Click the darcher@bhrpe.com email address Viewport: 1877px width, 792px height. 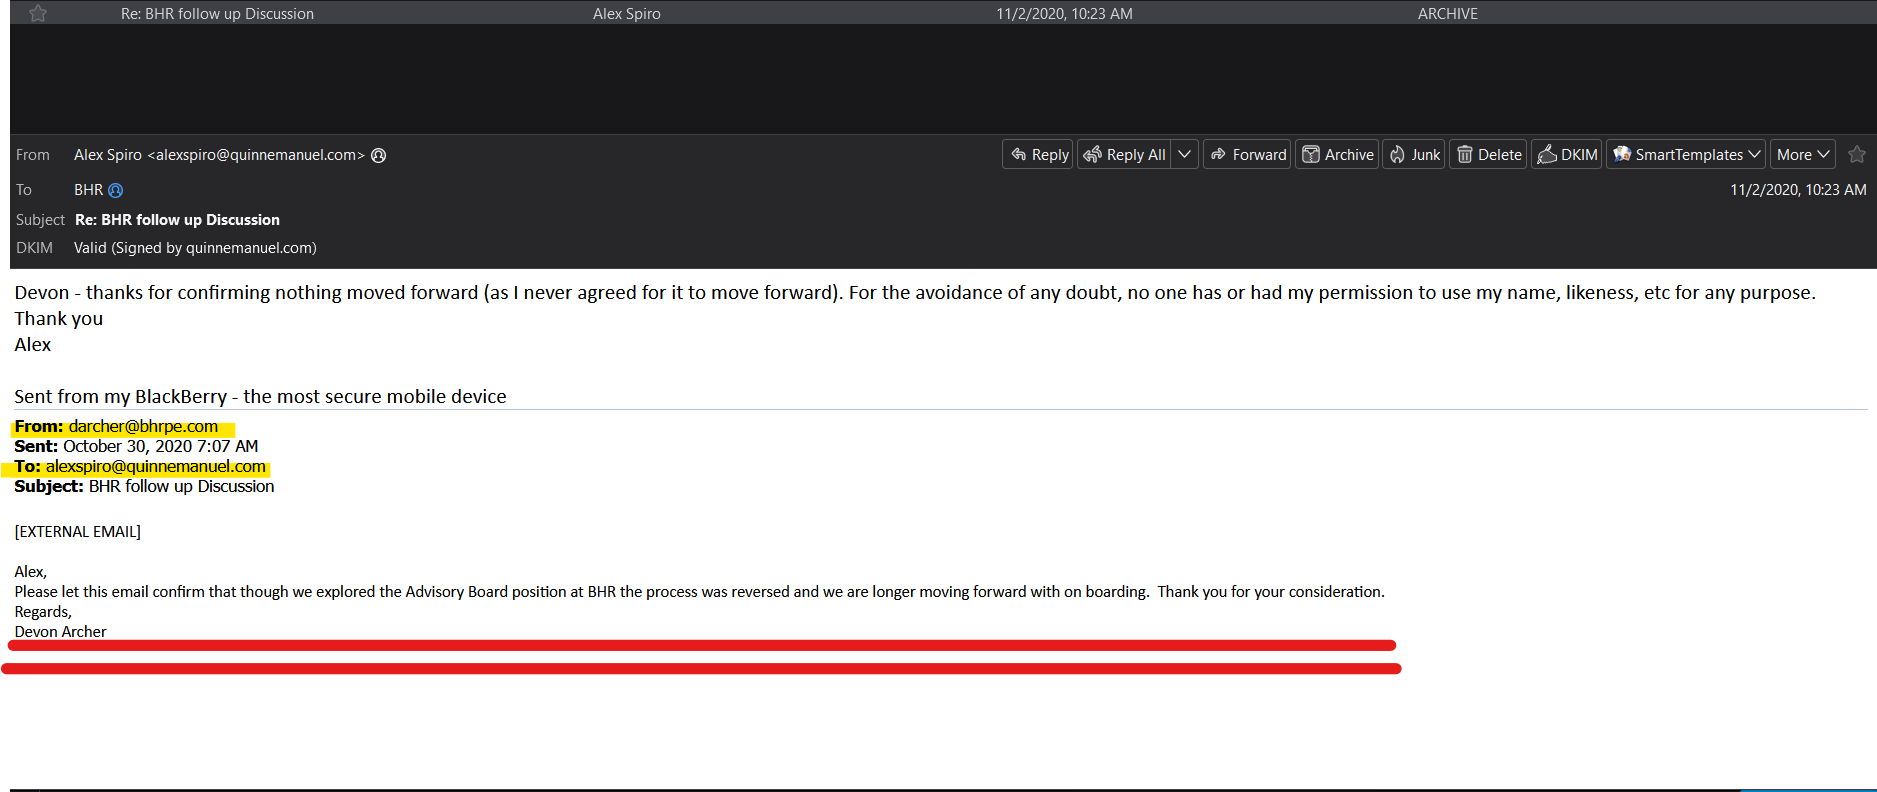(143, 427)
